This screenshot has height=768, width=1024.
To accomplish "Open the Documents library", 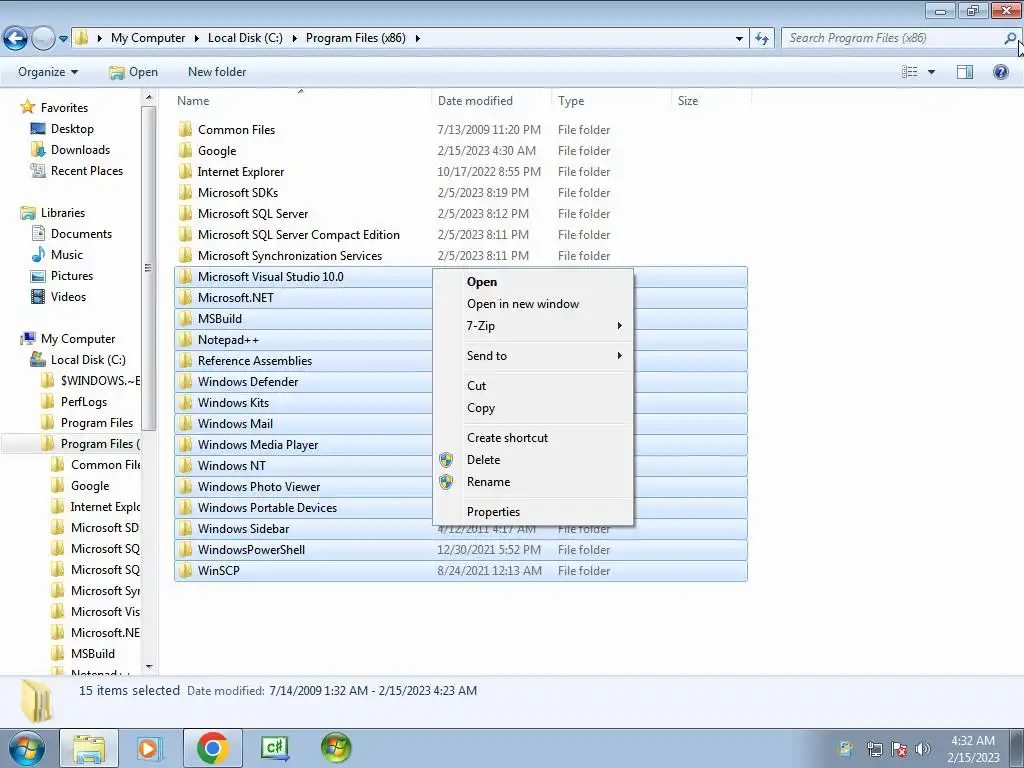I will (81, 234).
